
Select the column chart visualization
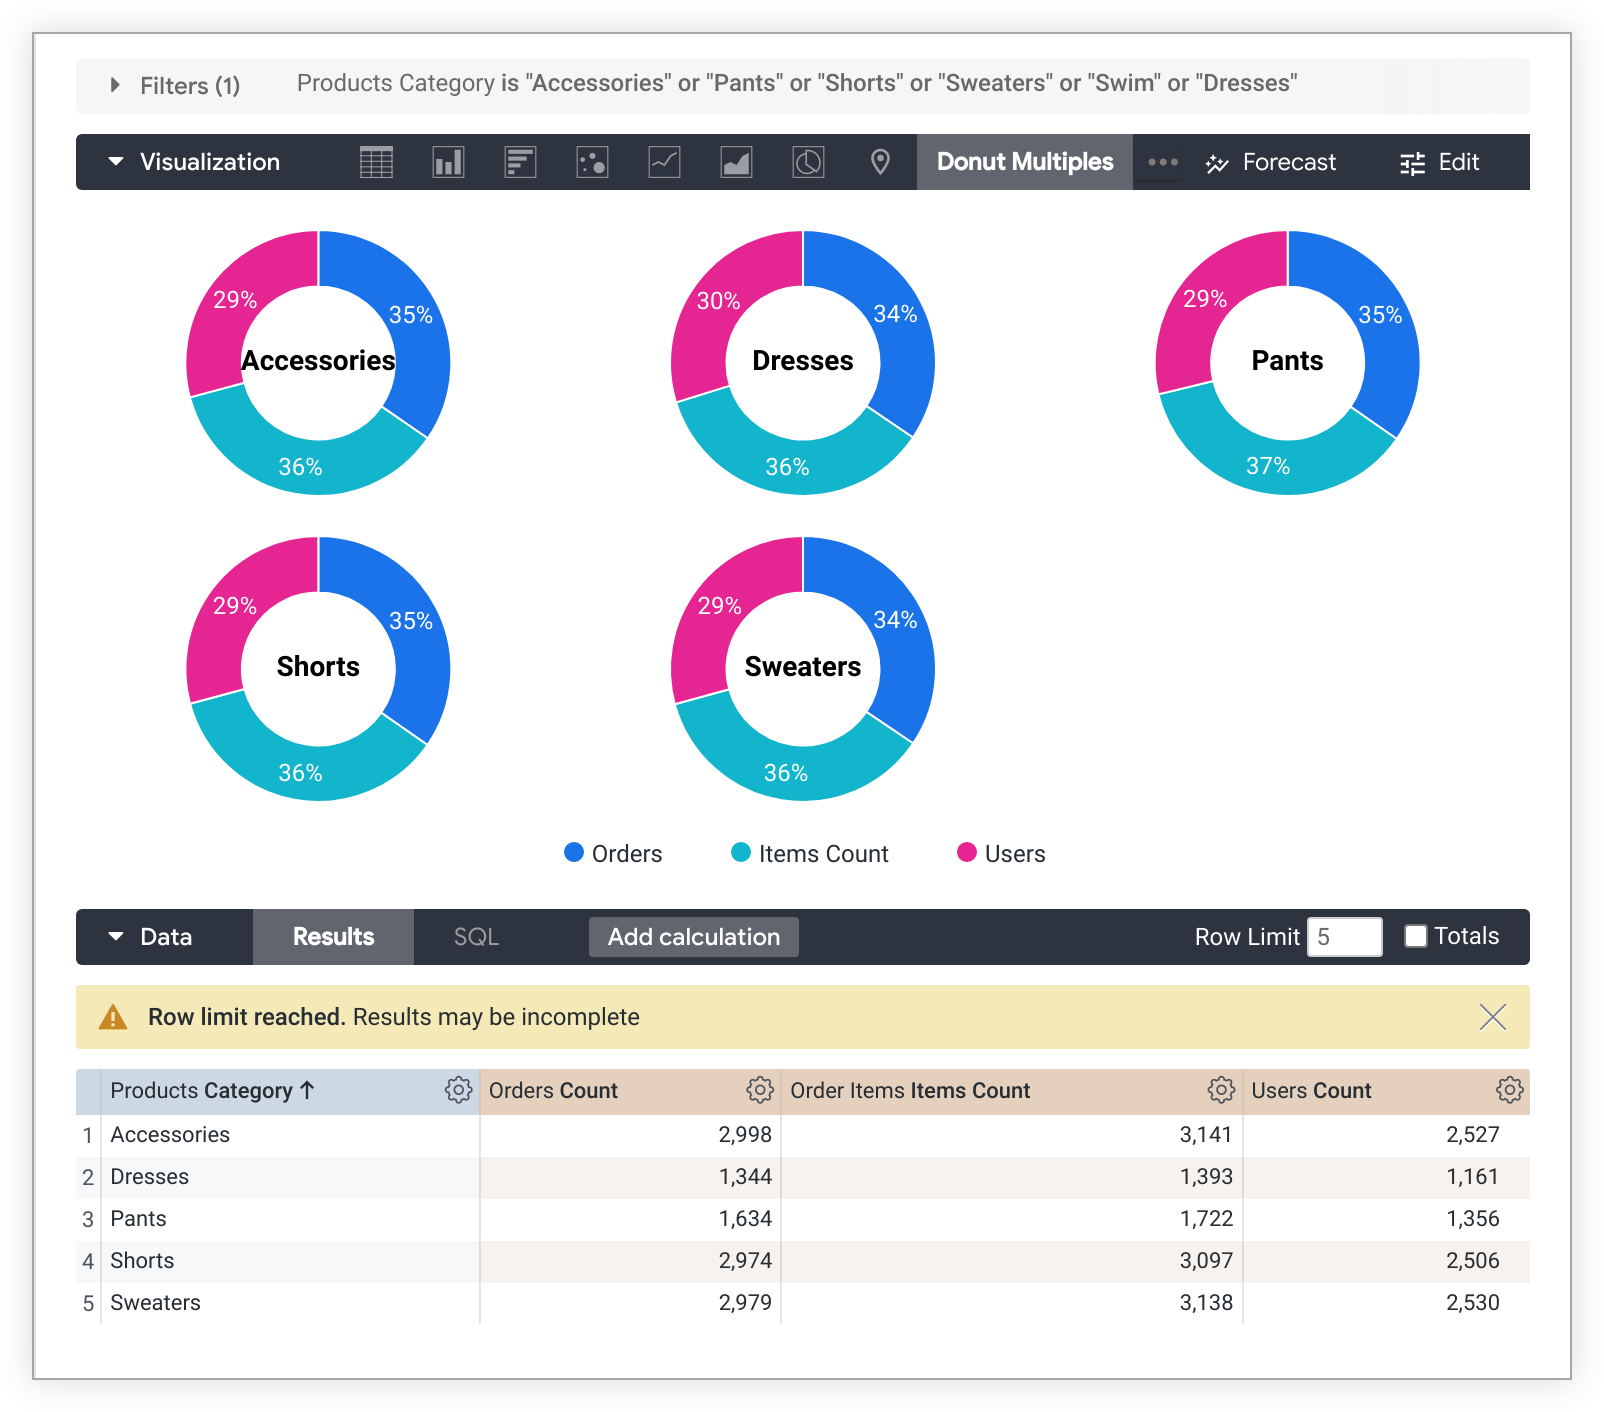tap(448, 161)
